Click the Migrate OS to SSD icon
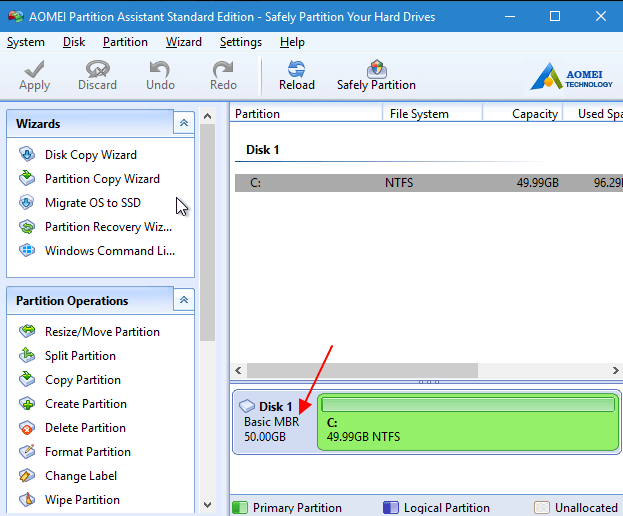 click(x=27, y=202)
